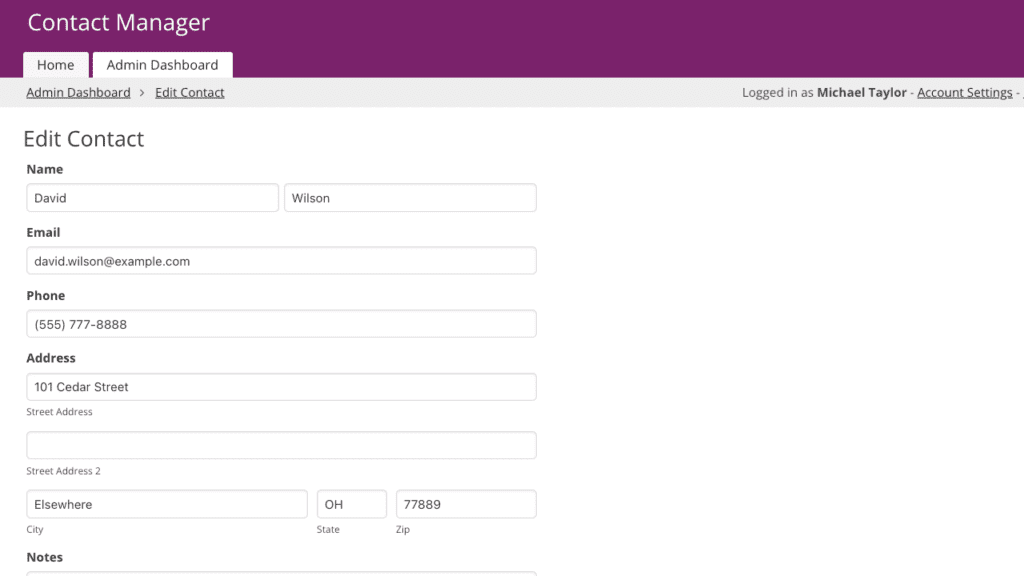Image resolution: width=1024 pixels, height=576 pixels.
Task: Click the Email field label
Action: point(44,233)
